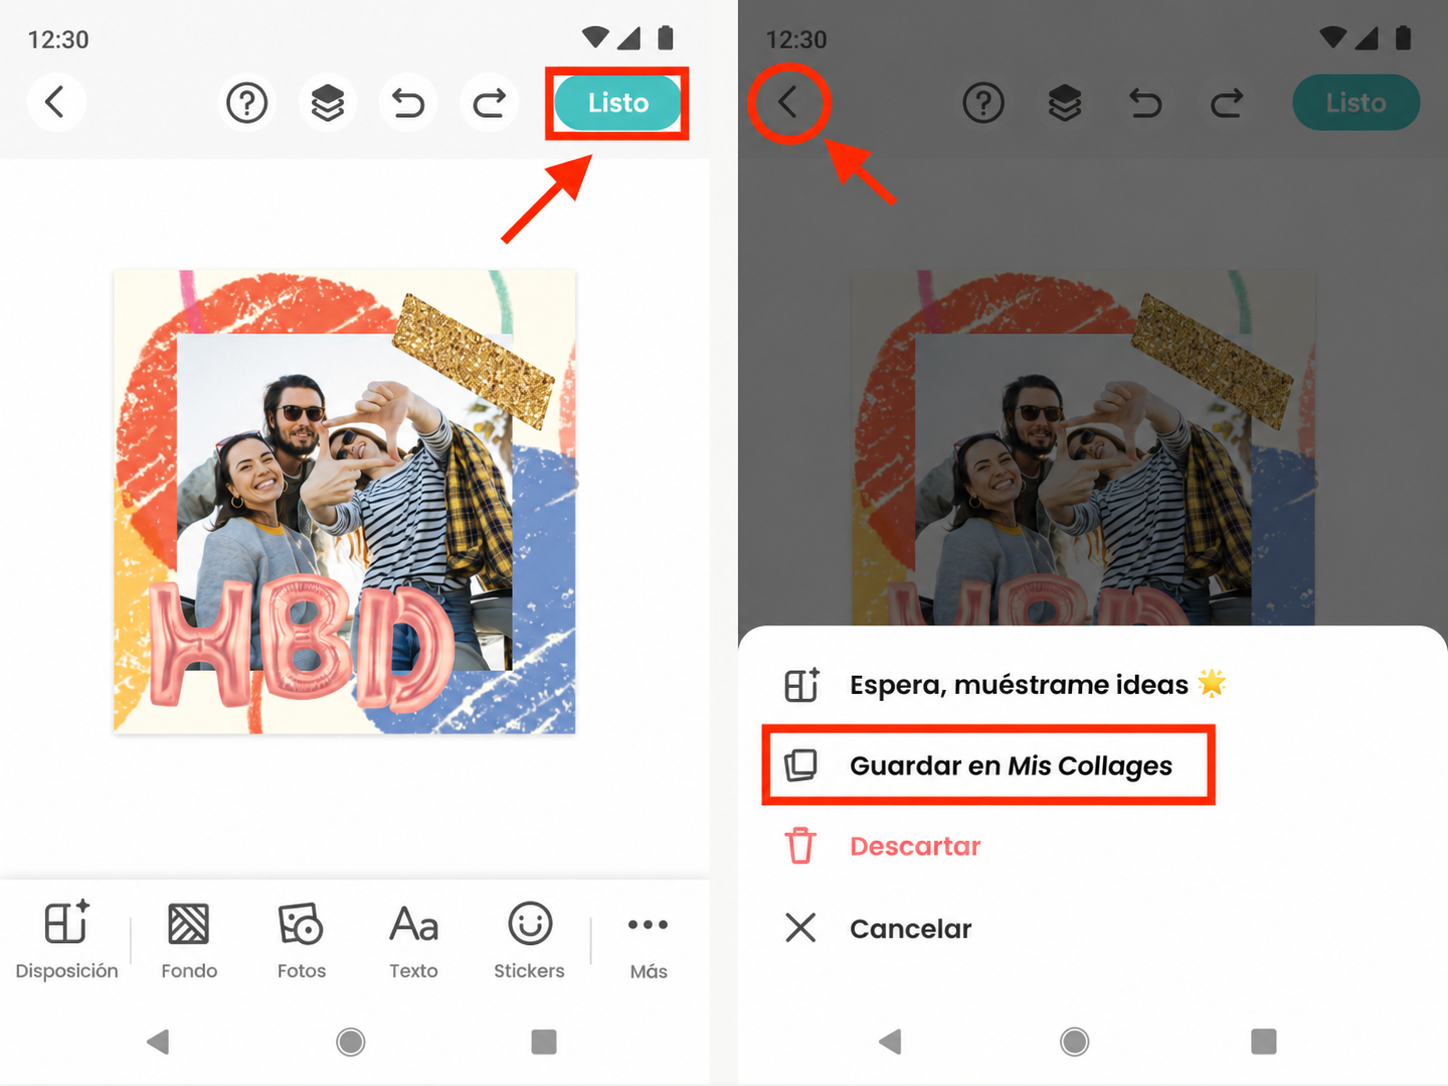Viewport: 1448px width, 1086px height.
Task: Open the Disposición layout tool
Action: coord(66,940)
